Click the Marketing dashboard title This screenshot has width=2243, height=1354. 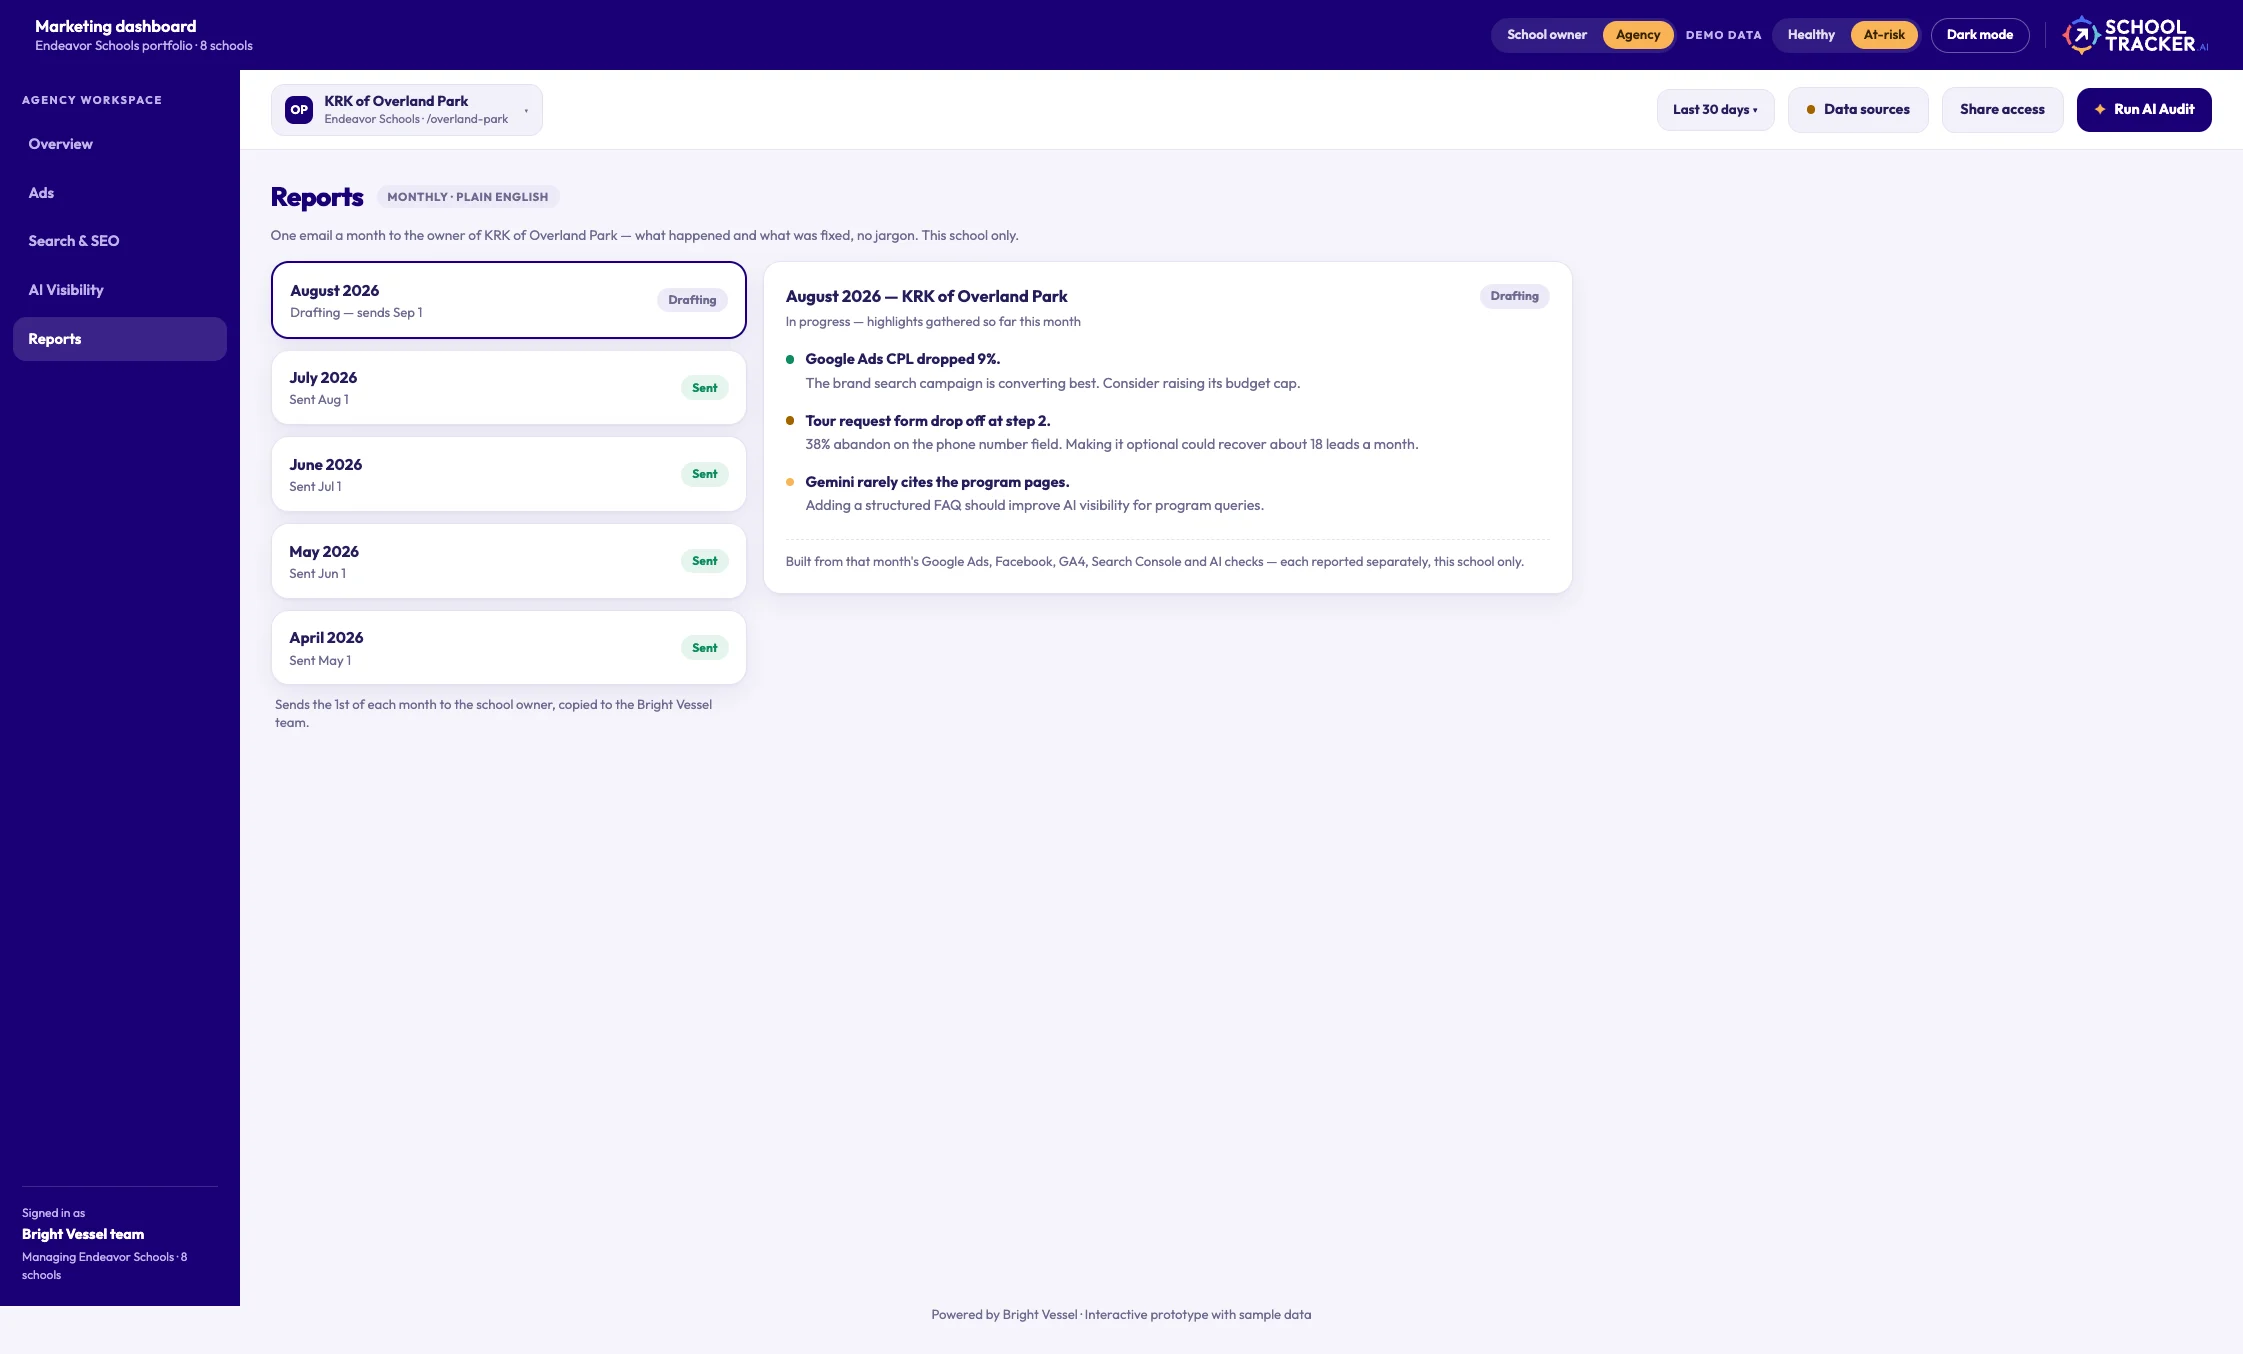tap(116, 26)
